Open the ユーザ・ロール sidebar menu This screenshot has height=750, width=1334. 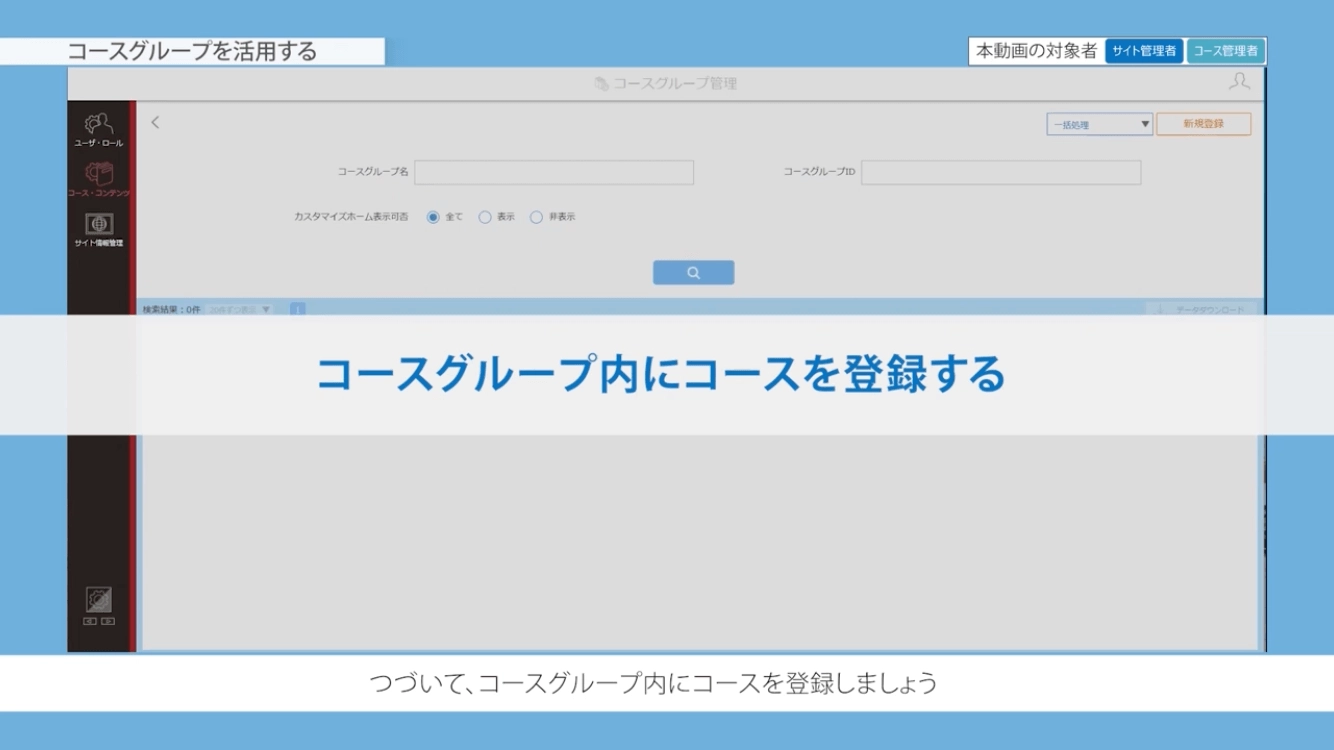click(x=99, y=130)
